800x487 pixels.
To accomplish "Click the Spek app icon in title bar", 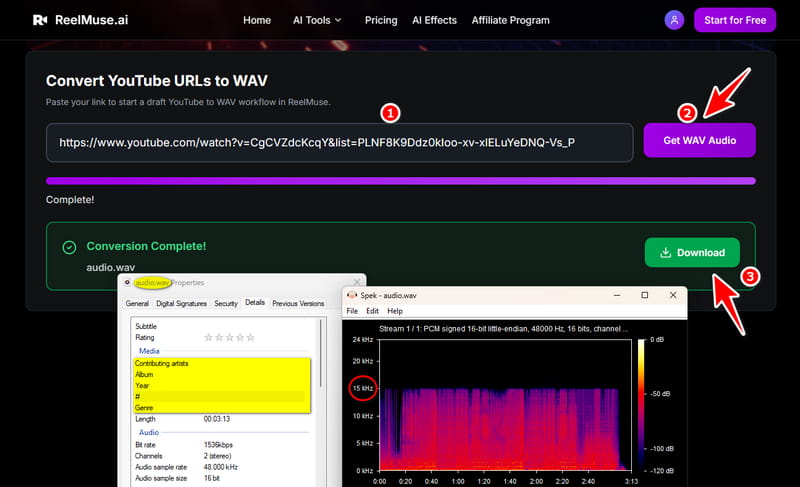I will pos(352,295).
